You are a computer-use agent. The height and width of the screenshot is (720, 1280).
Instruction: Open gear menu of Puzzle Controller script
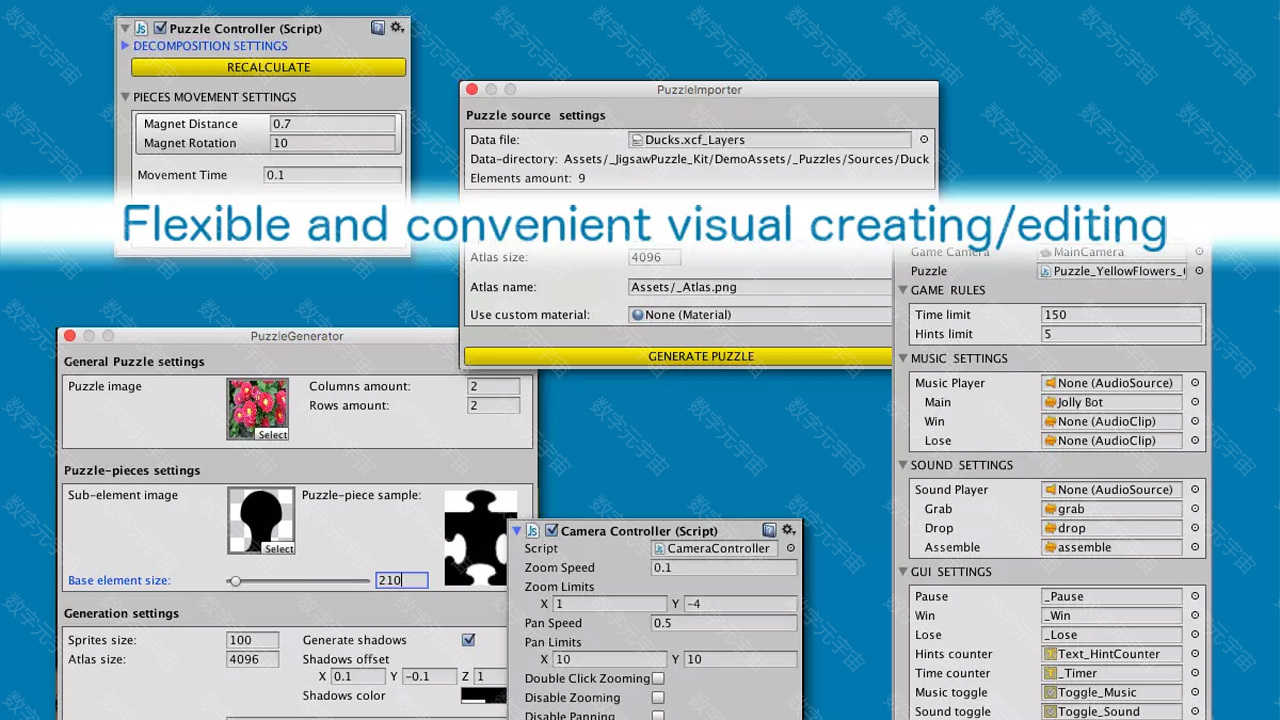397,28
